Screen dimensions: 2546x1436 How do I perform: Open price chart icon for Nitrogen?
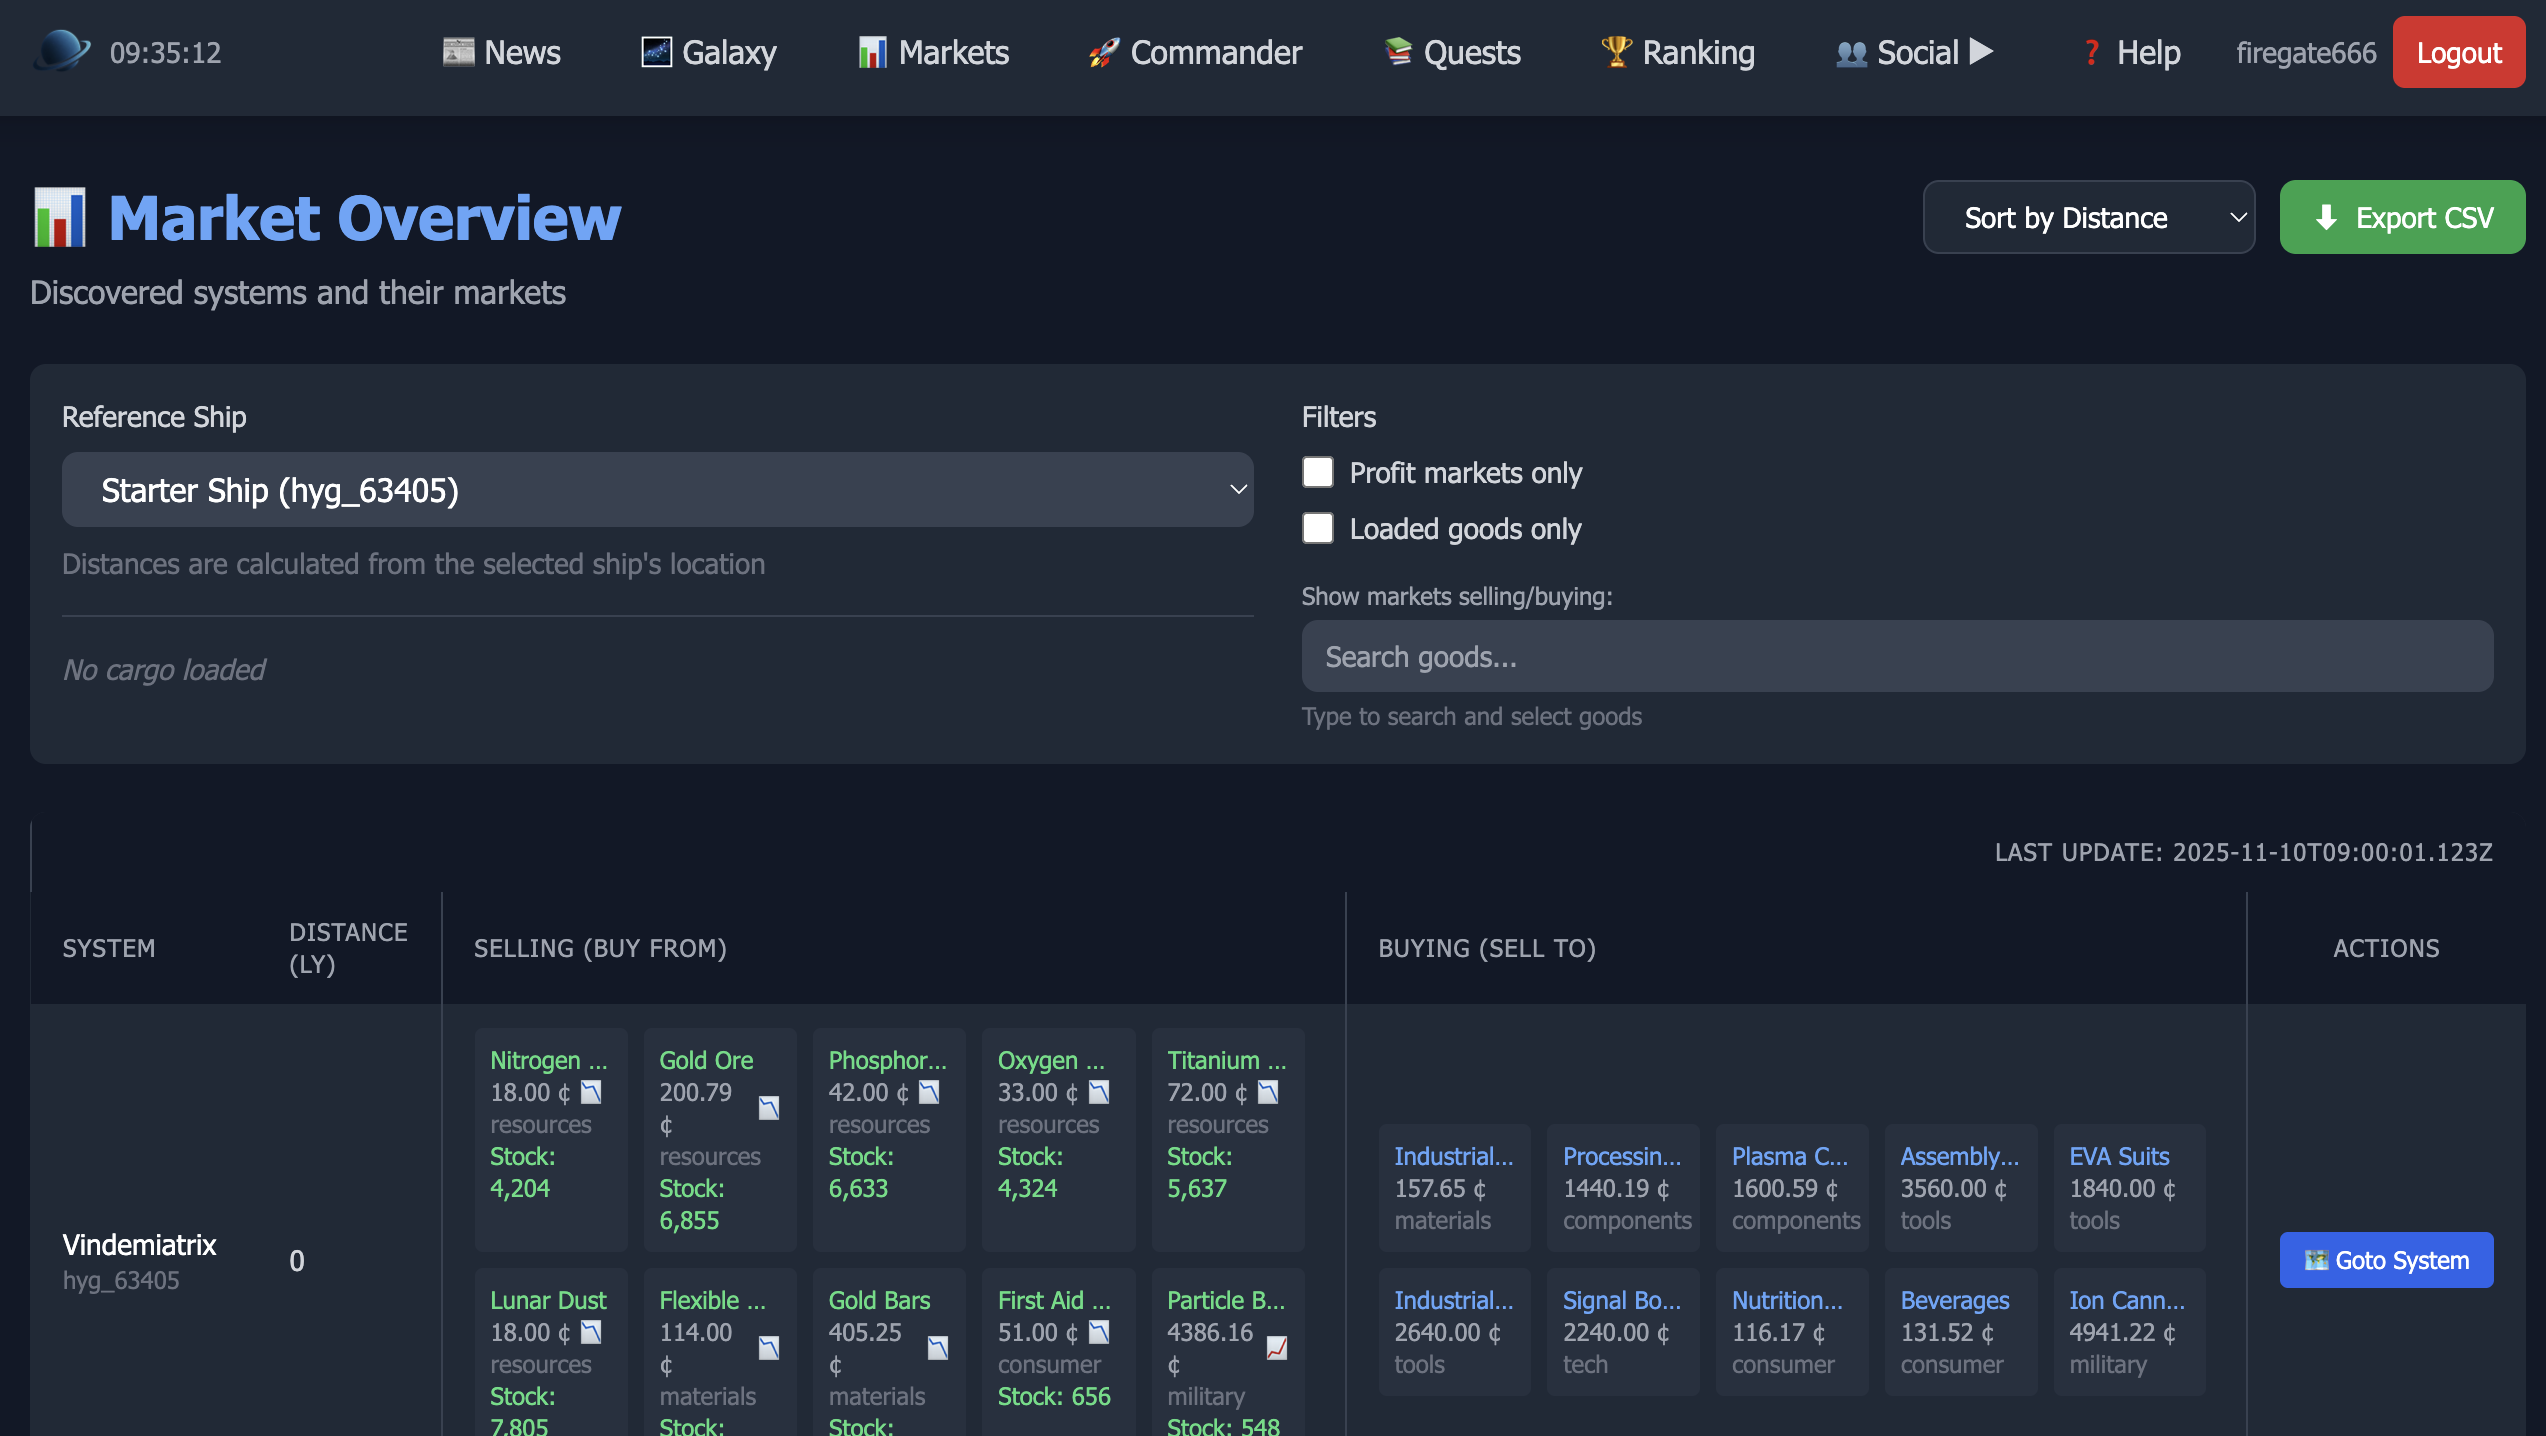pyautogui.click(x=591, y=1092)
